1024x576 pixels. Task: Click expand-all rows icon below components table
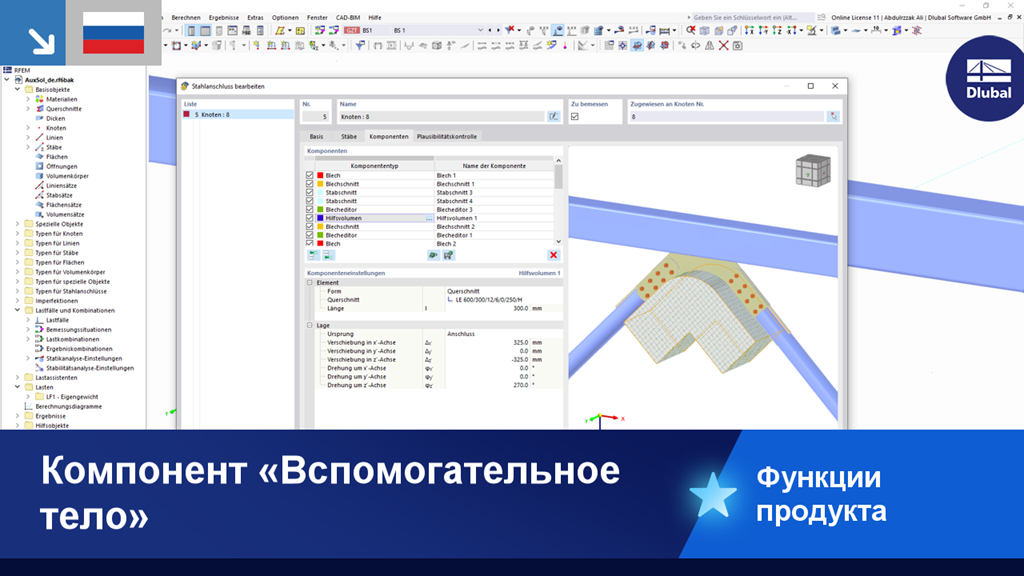click(314, 253)
